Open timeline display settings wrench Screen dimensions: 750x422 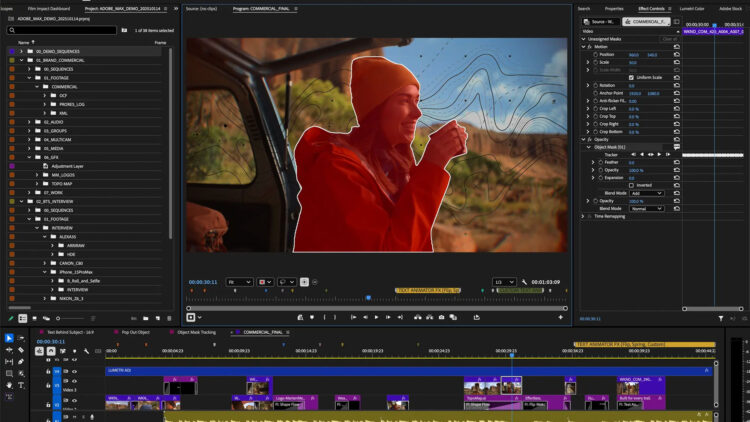coord(86,351)
